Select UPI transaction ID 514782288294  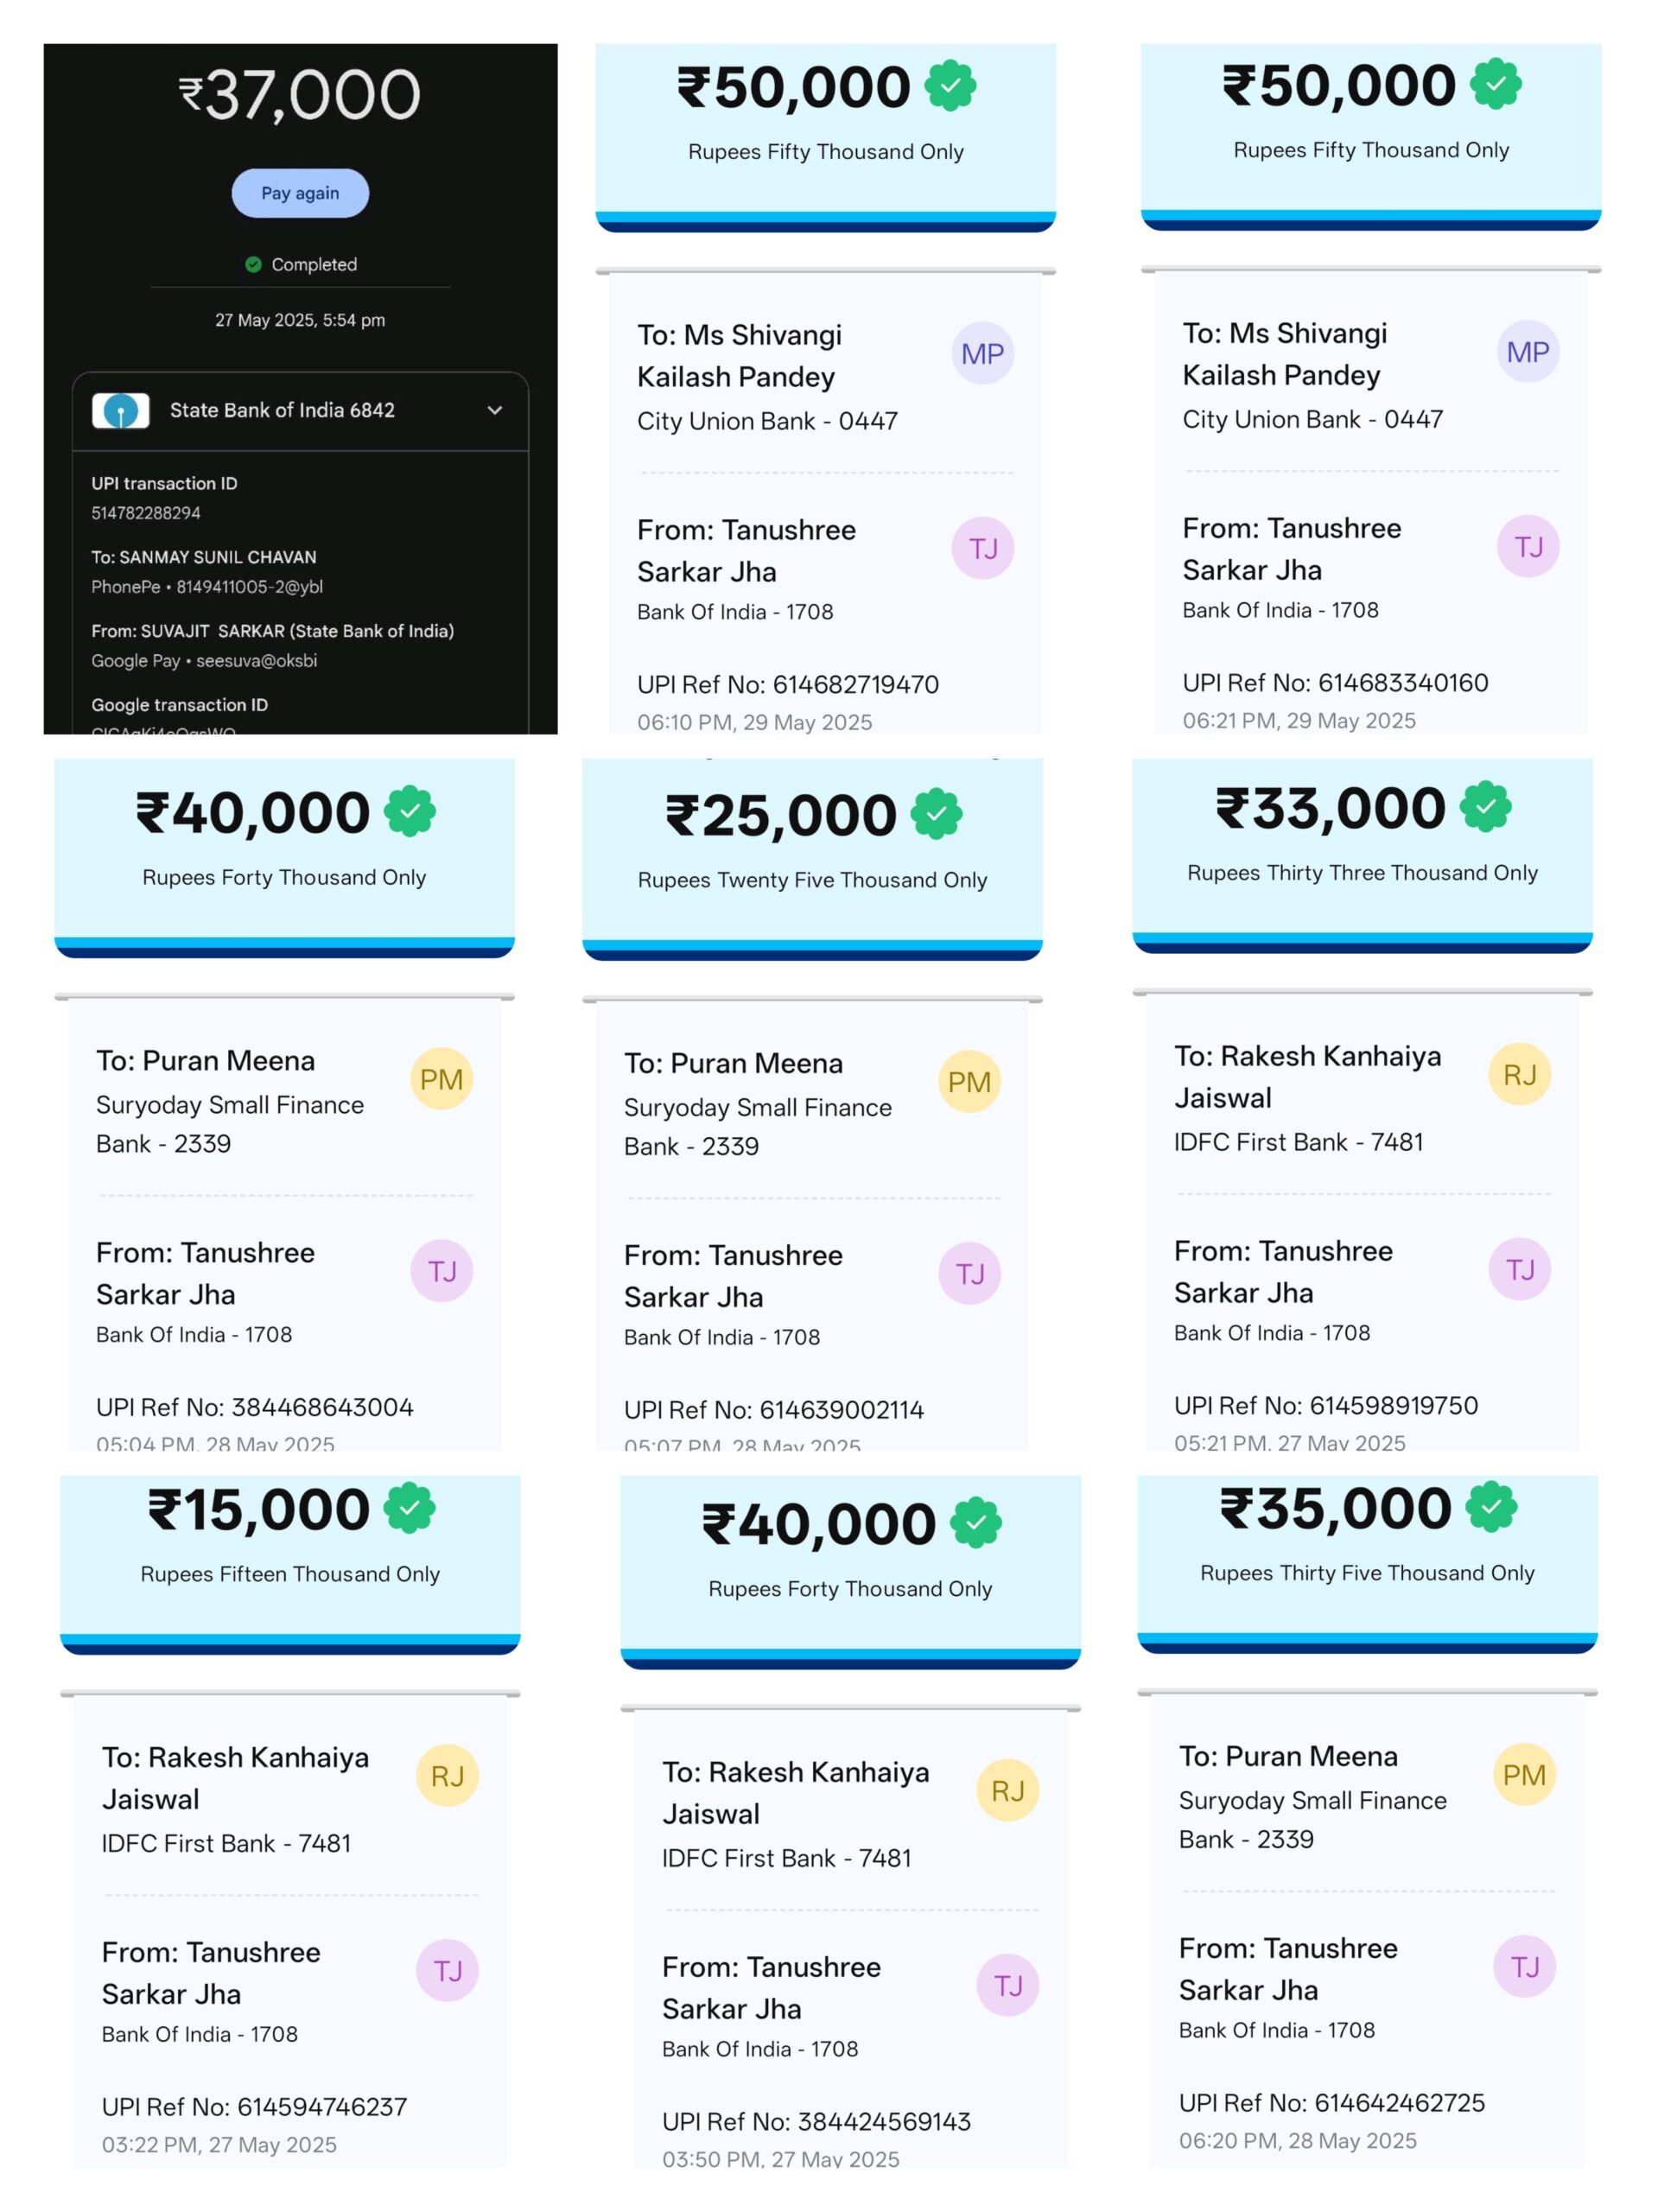coord(146,513)
